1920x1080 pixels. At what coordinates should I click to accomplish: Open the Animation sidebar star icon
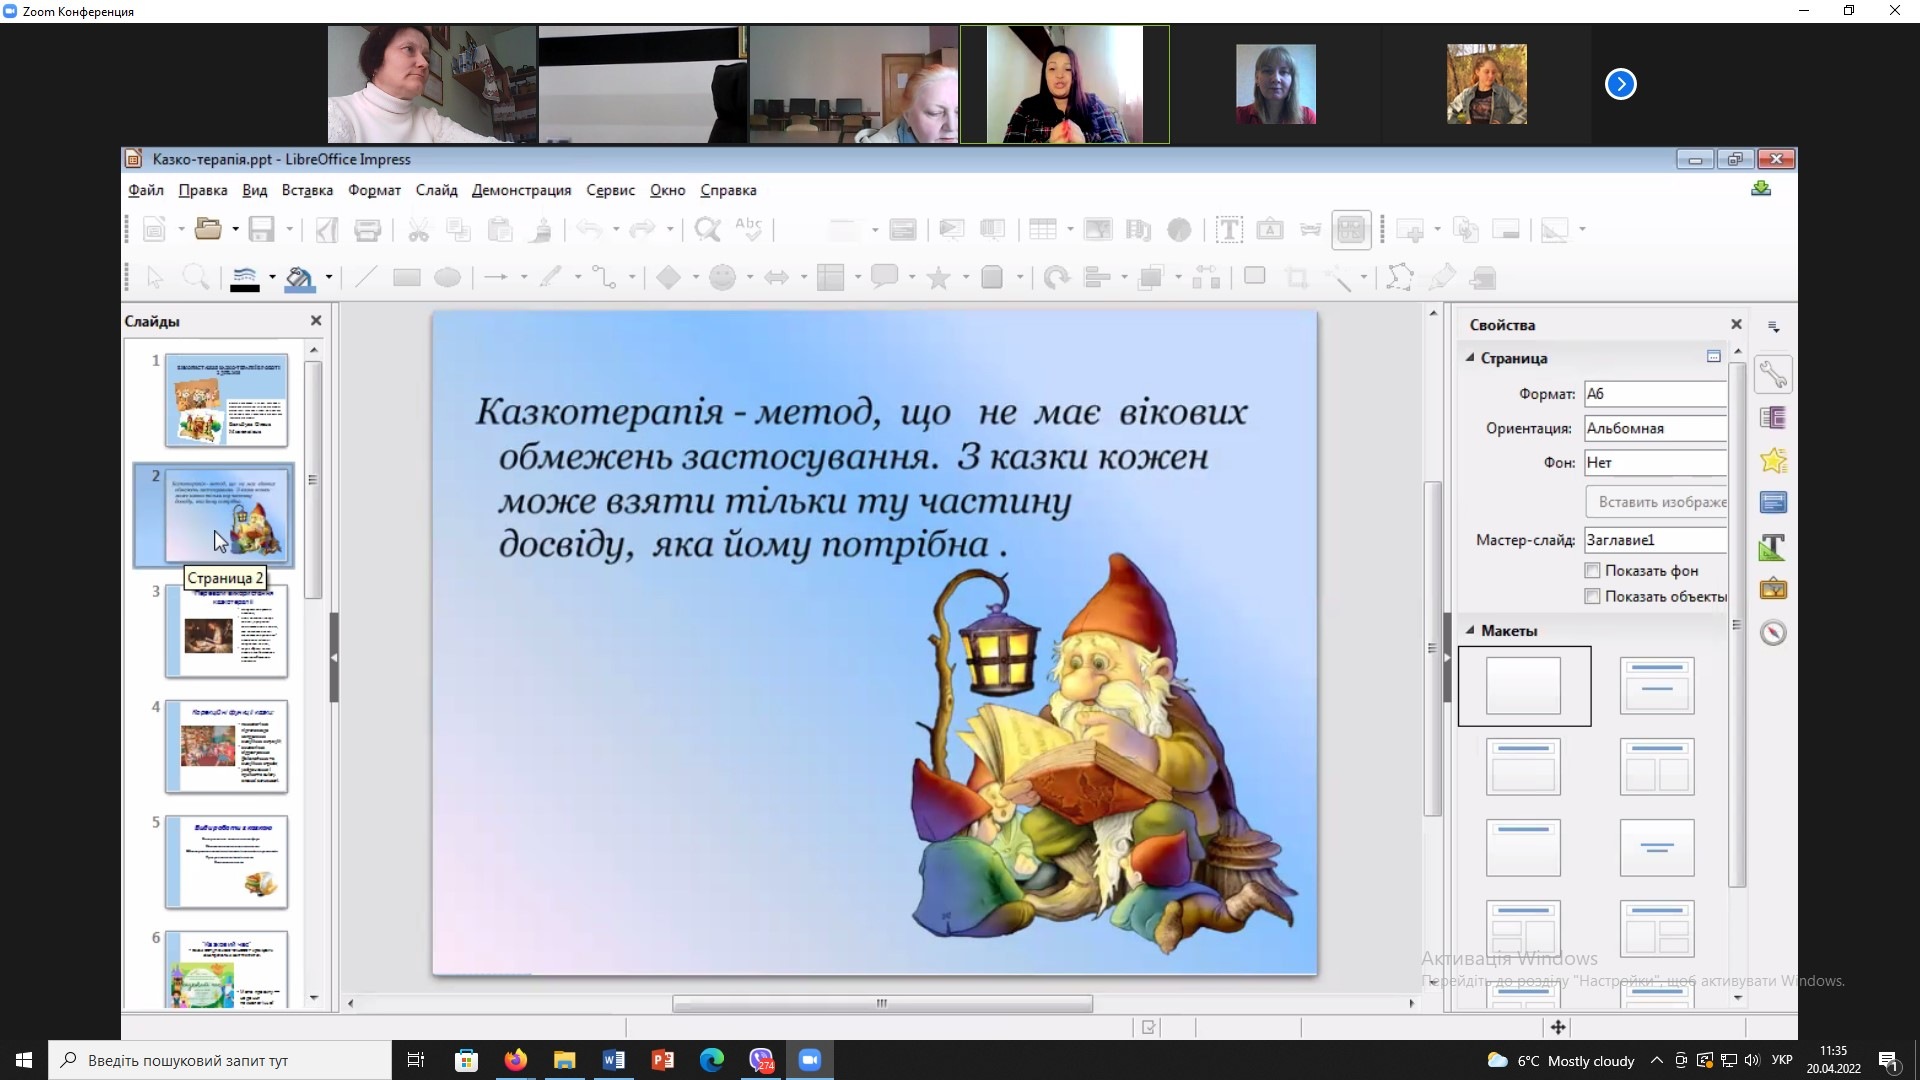pyautogui.click(x=1773, y=461)
